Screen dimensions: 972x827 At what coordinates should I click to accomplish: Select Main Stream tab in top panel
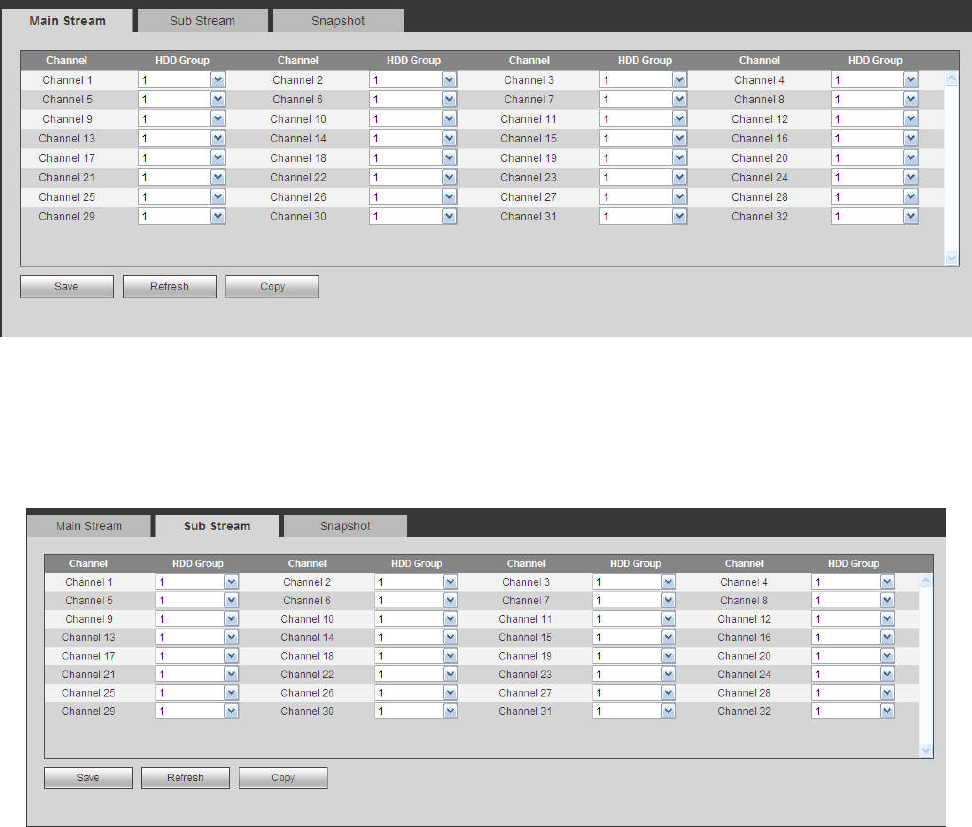[68, 20]
